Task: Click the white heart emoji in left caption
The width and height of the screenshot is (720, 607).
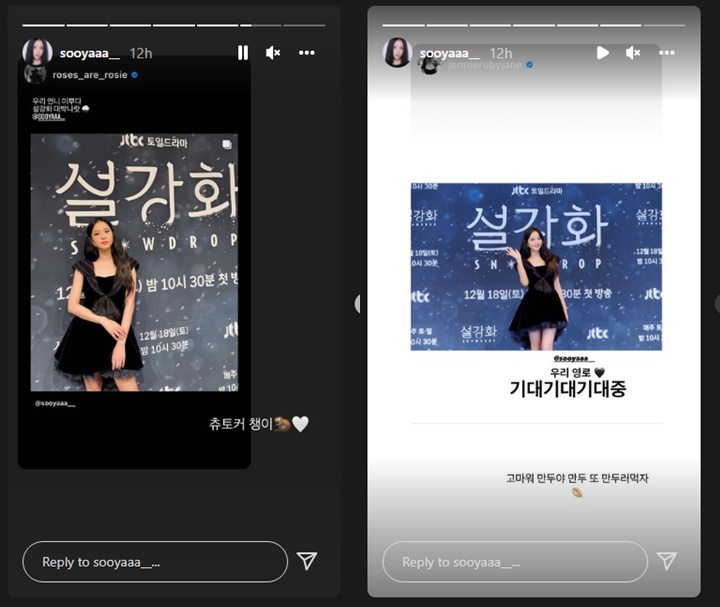Action: pyautogui.click(x=300, y=424)
